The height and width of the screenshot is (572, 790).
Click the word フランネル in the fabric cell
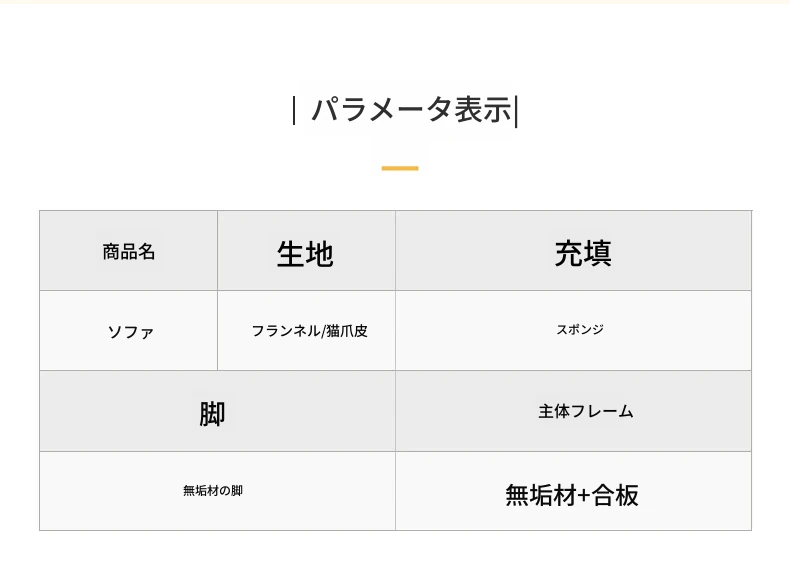point(286,330)
